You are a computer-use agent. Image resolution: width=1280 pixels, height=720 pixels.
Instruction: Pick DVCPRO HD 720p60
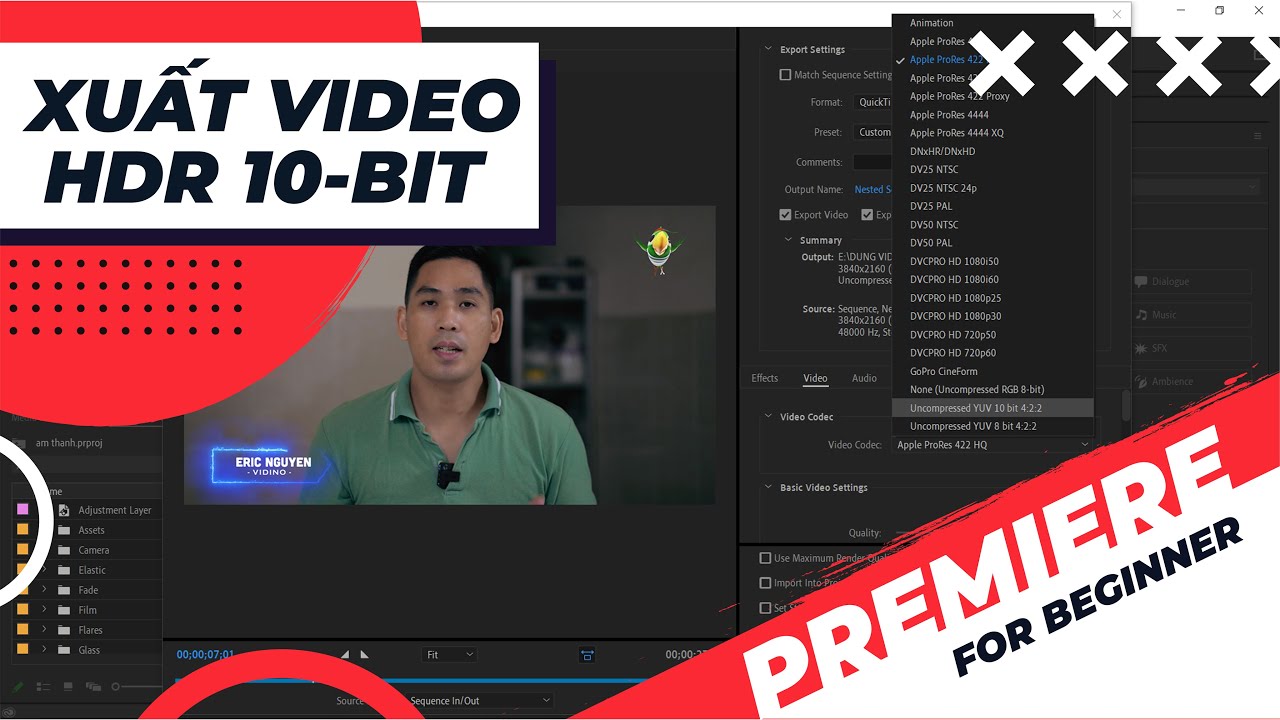(992, 353)
